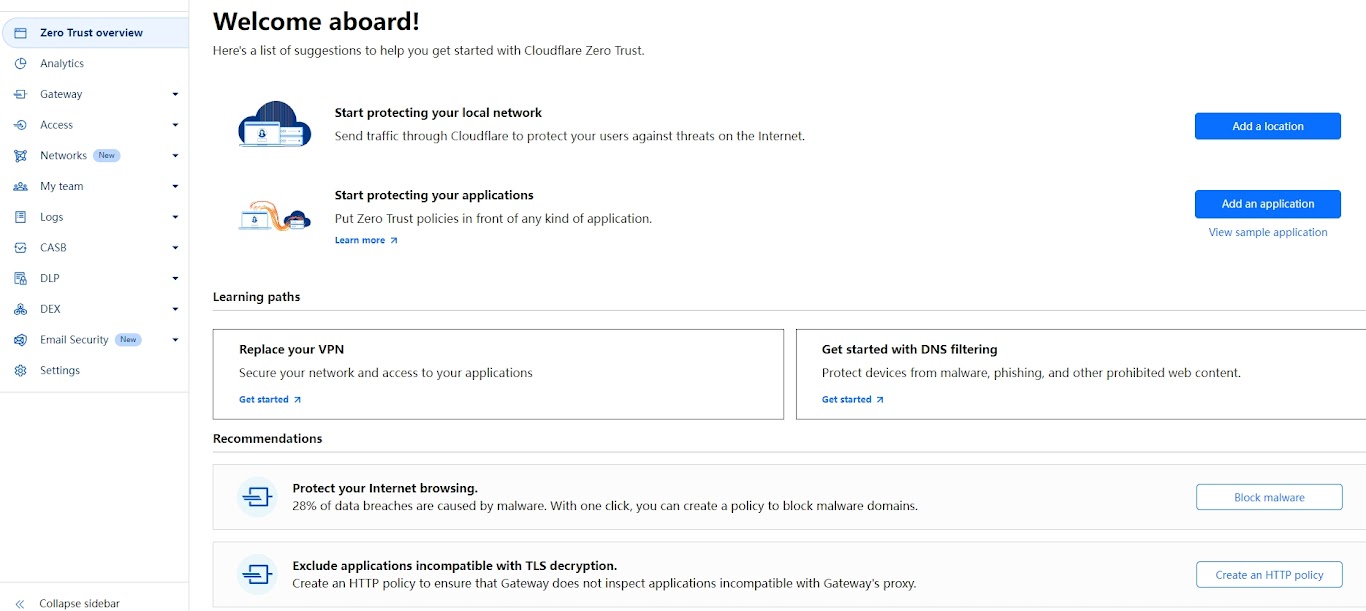Click the Zero Trust overview sidebar icon
The width and height of the screenshot is (1366, 611).
20,33
